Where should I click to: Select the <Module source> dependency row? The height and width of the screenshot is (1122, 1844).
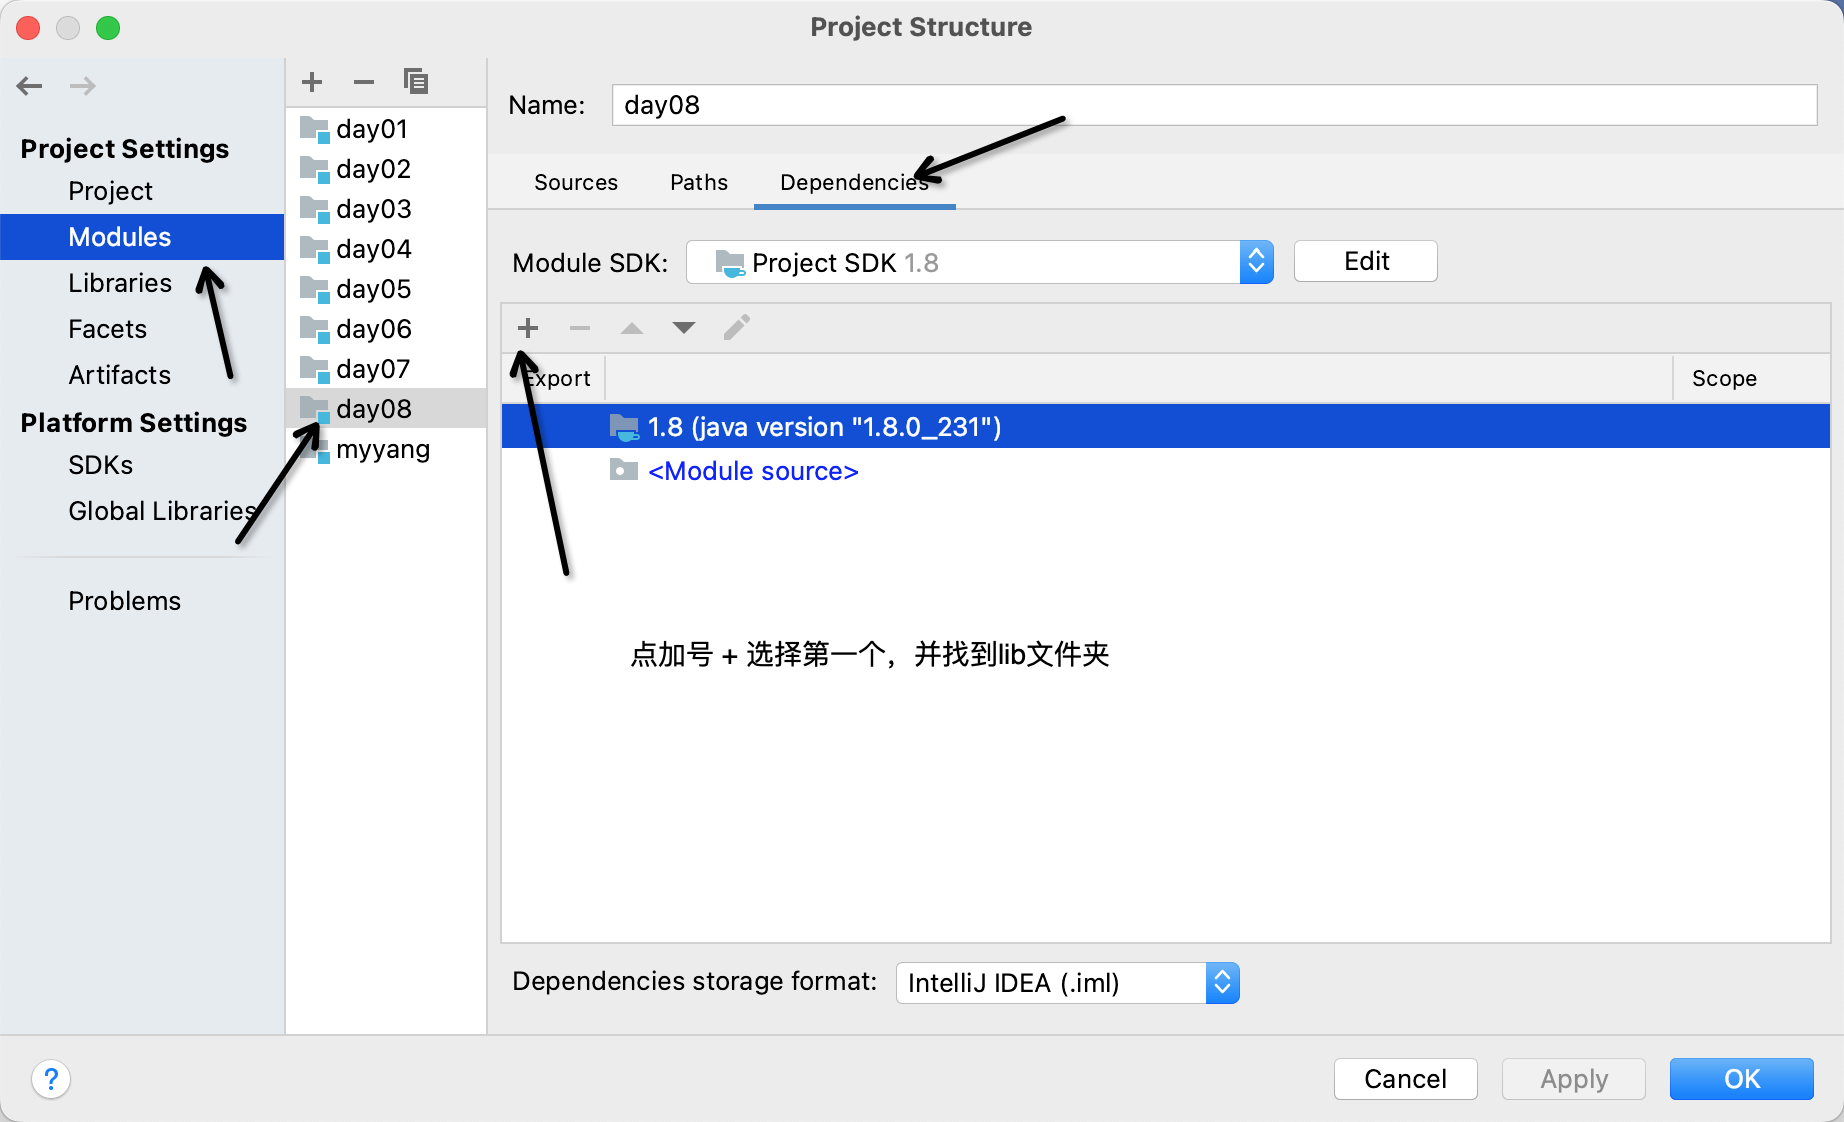click(x=1166, y=471)
